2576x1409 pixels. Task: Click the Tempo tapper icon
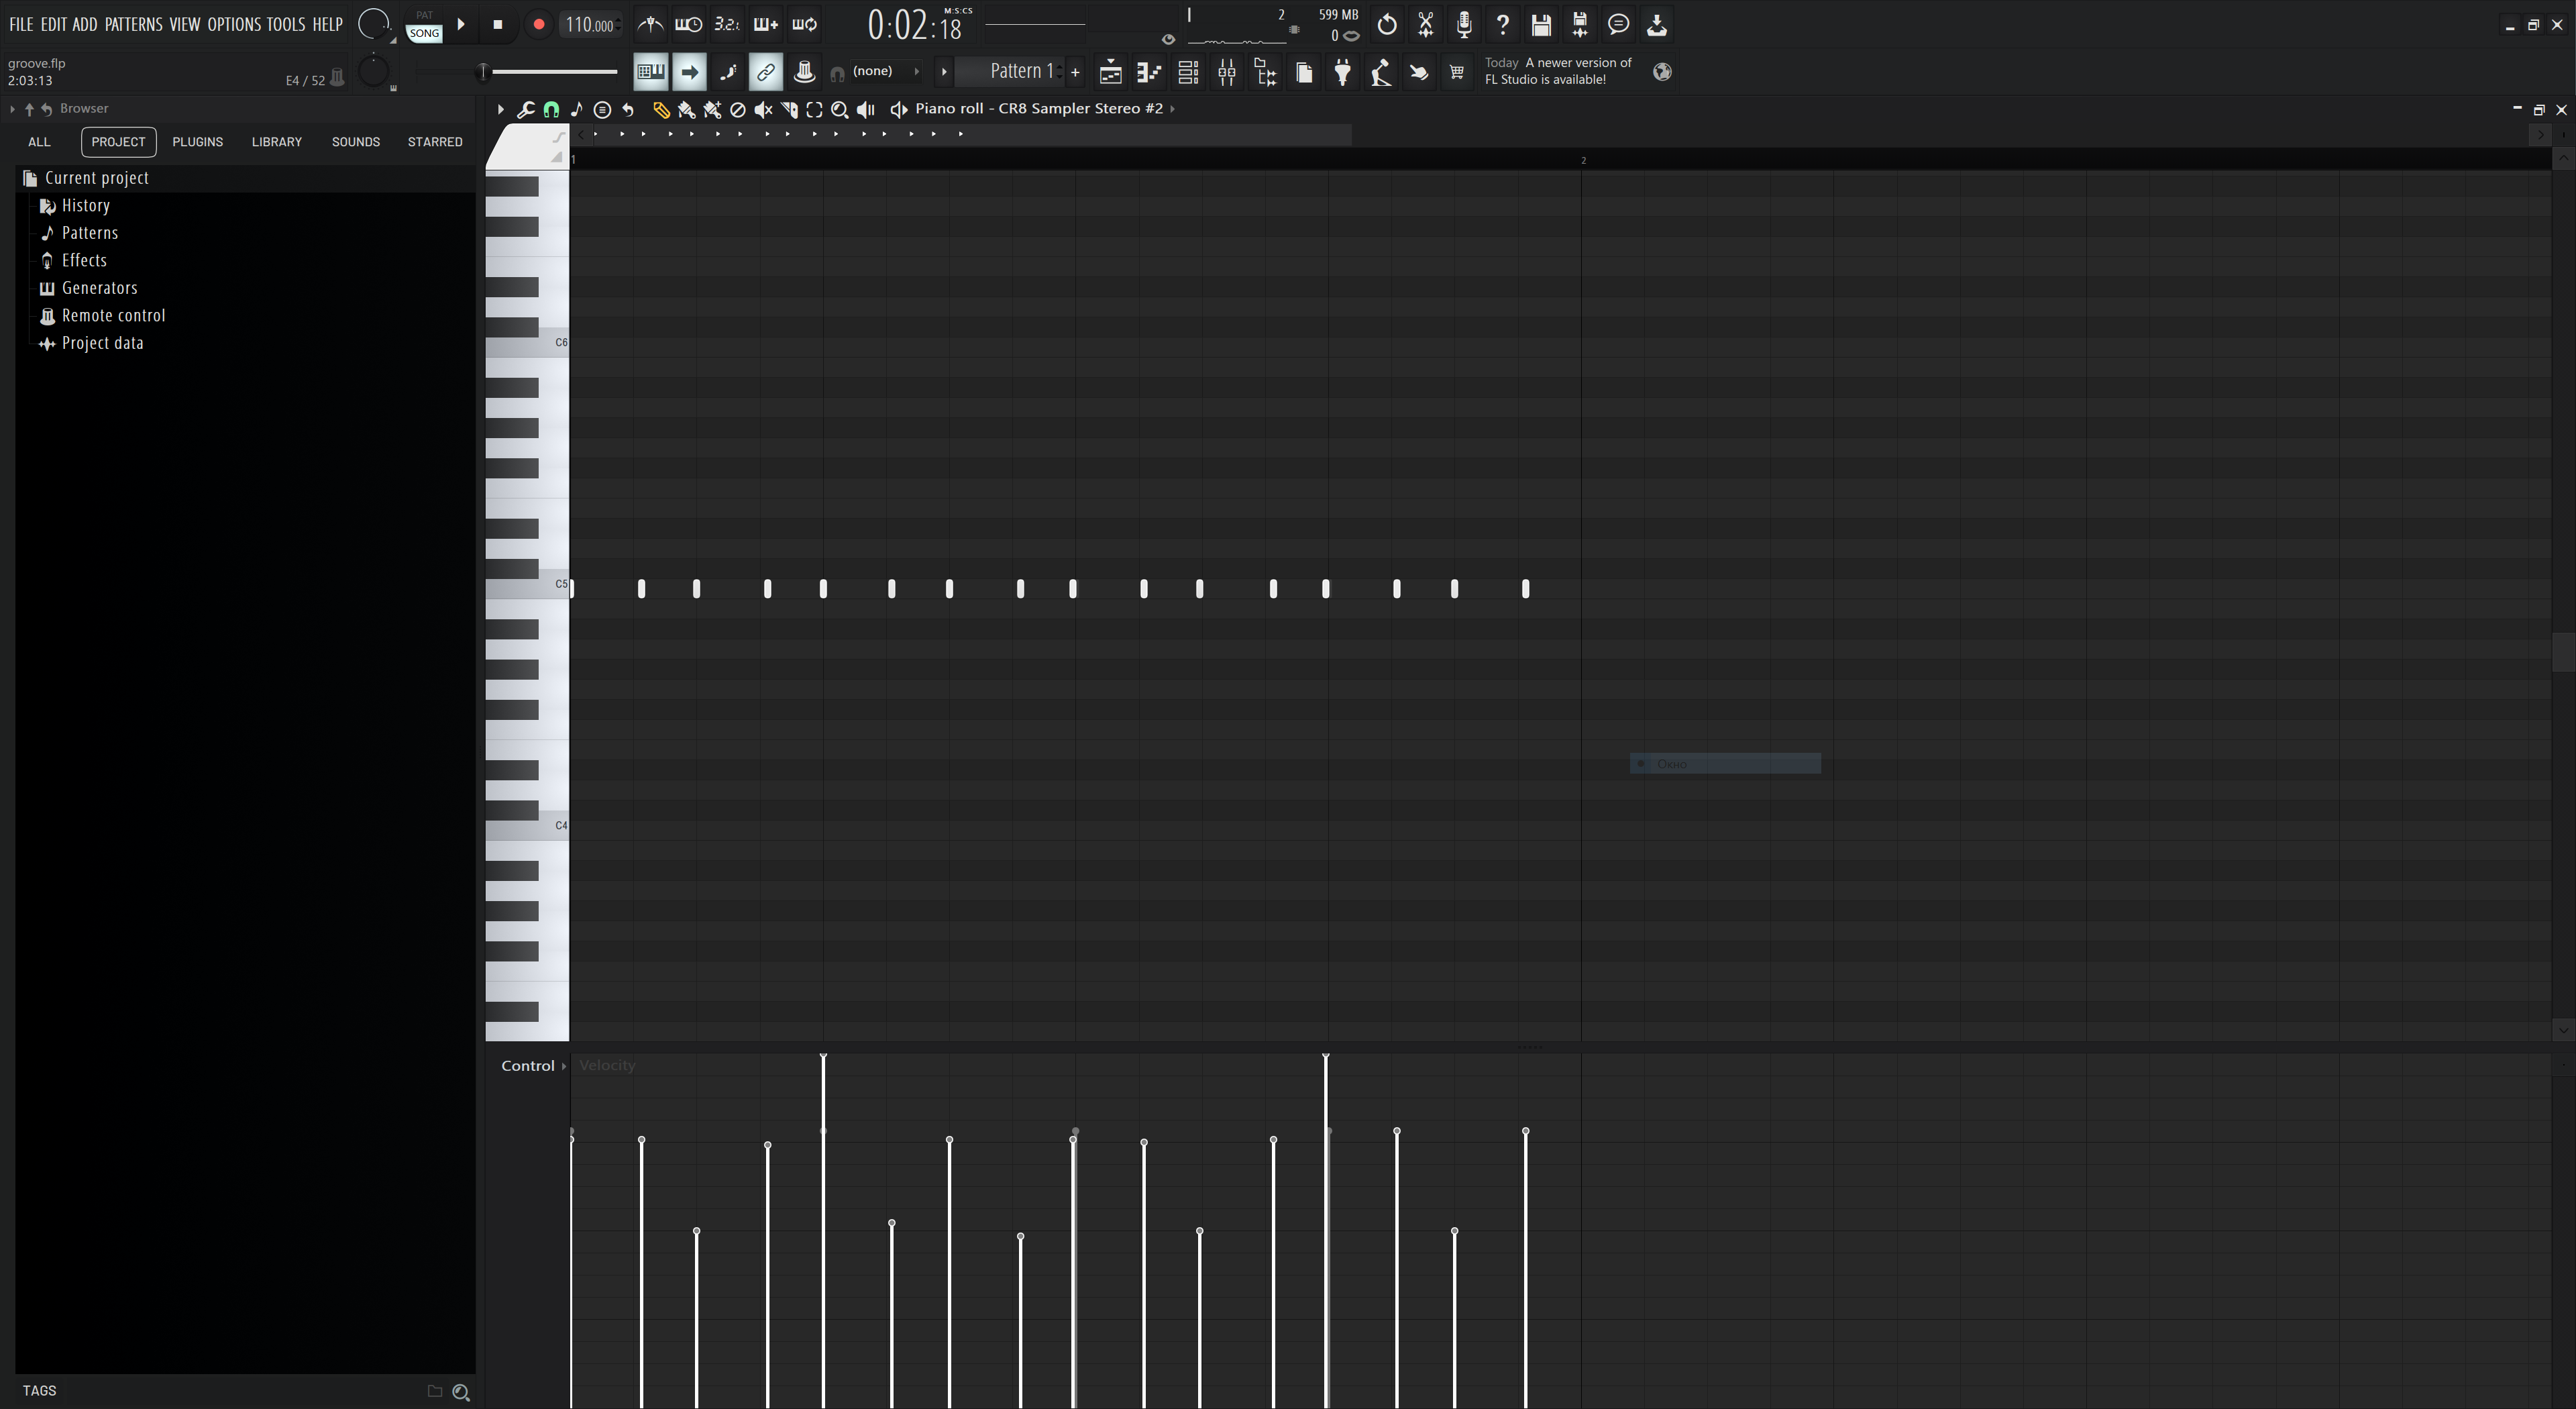coord(1381,72)
